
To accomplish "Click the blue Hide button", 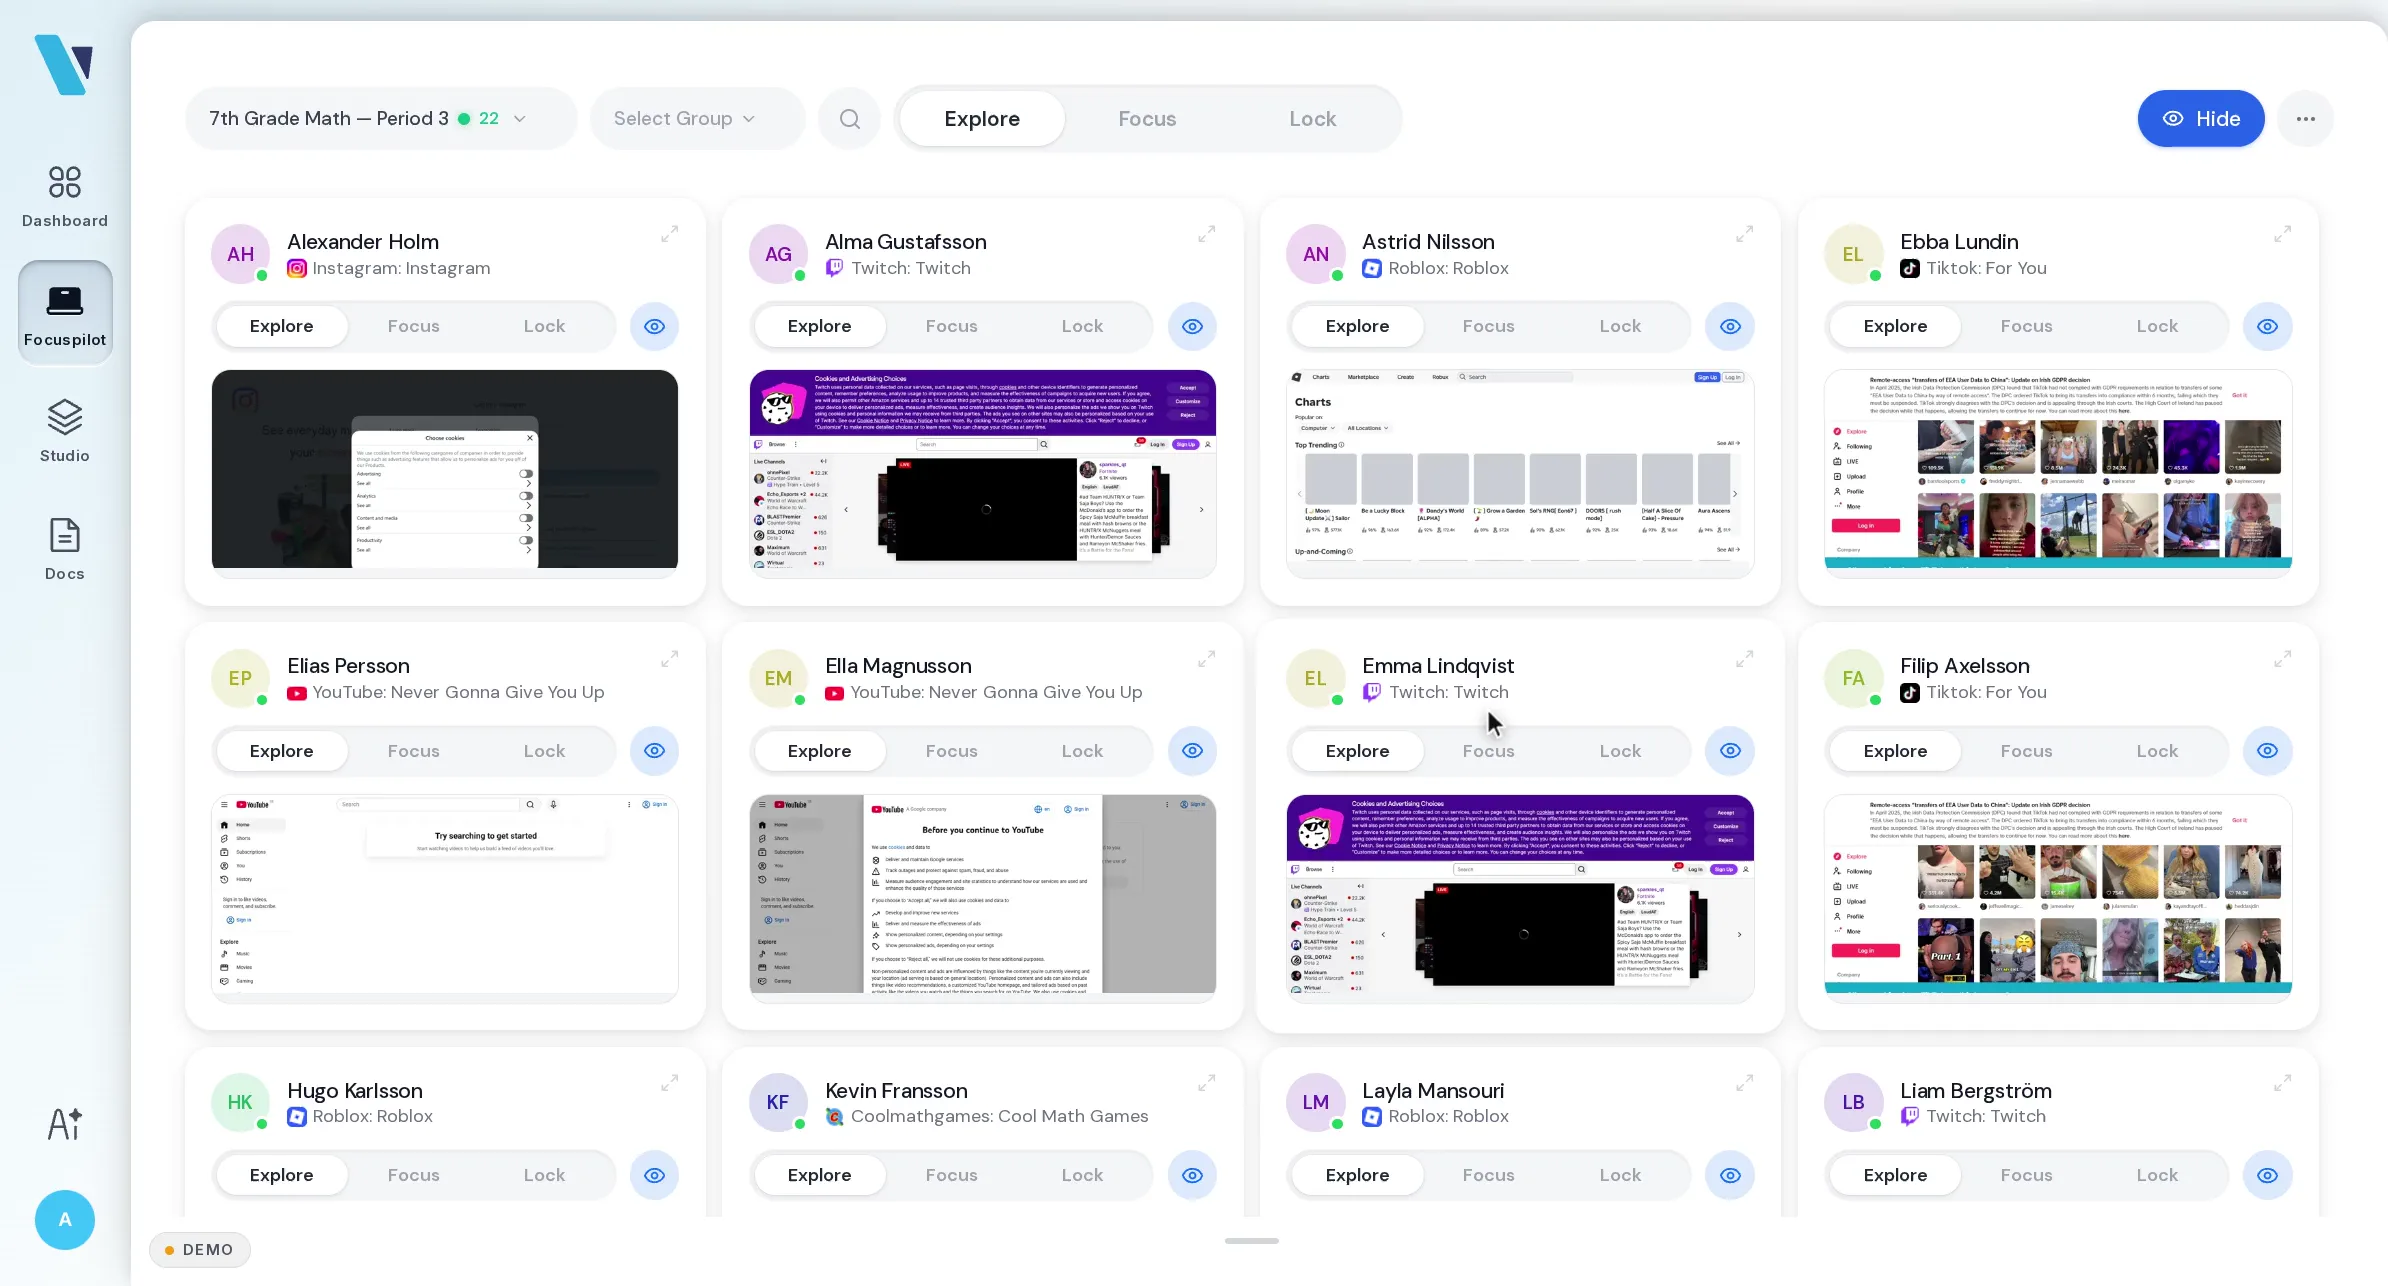I will click(x=2201, y=119).
